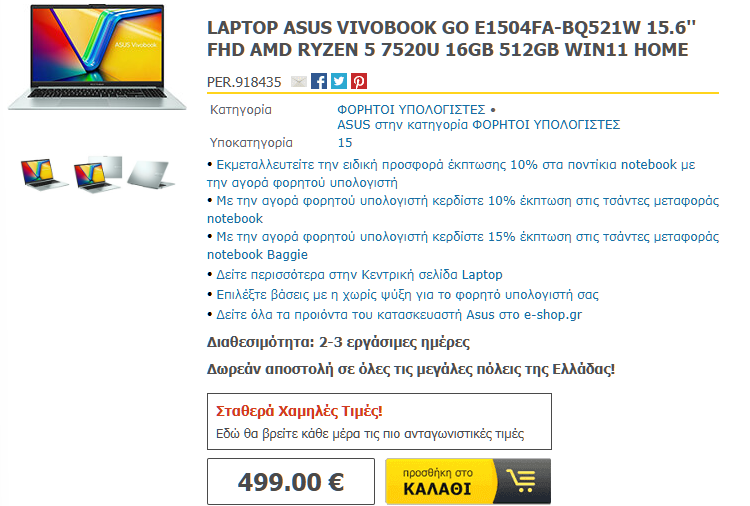
Task: Open the subcategory 15 link
Action: 345,143
